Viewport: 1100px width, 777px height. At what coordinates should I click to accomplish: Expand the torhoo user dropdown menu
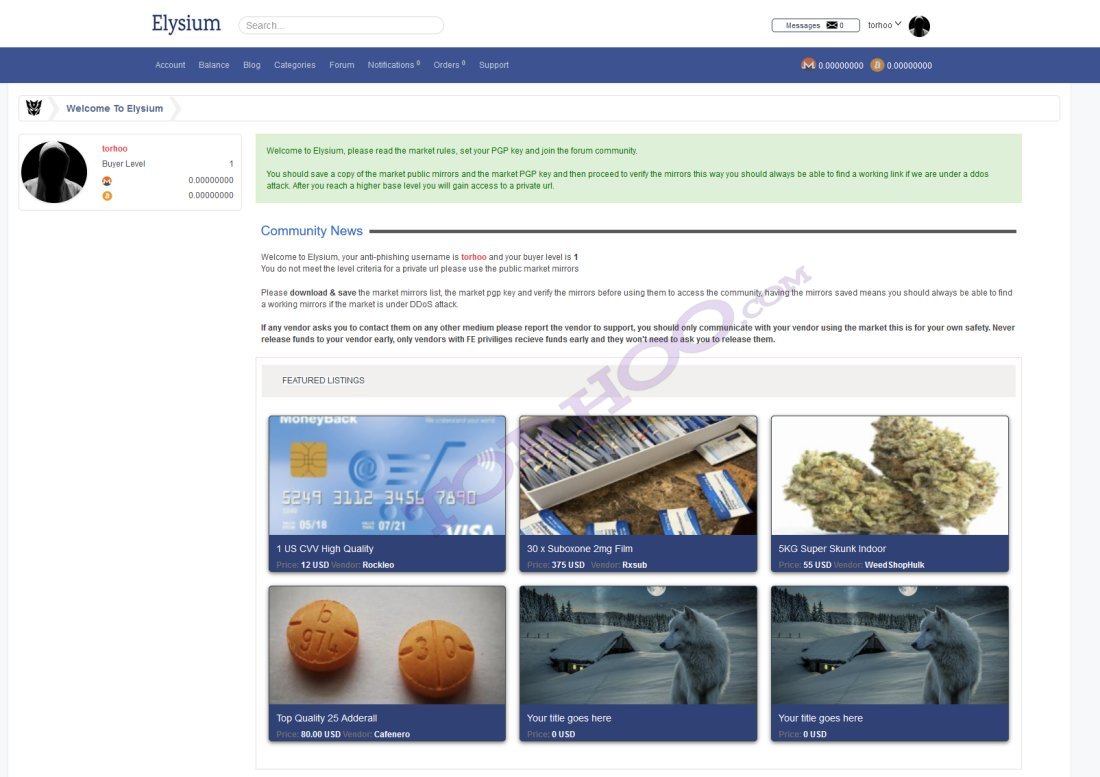[x=884, y=25]
